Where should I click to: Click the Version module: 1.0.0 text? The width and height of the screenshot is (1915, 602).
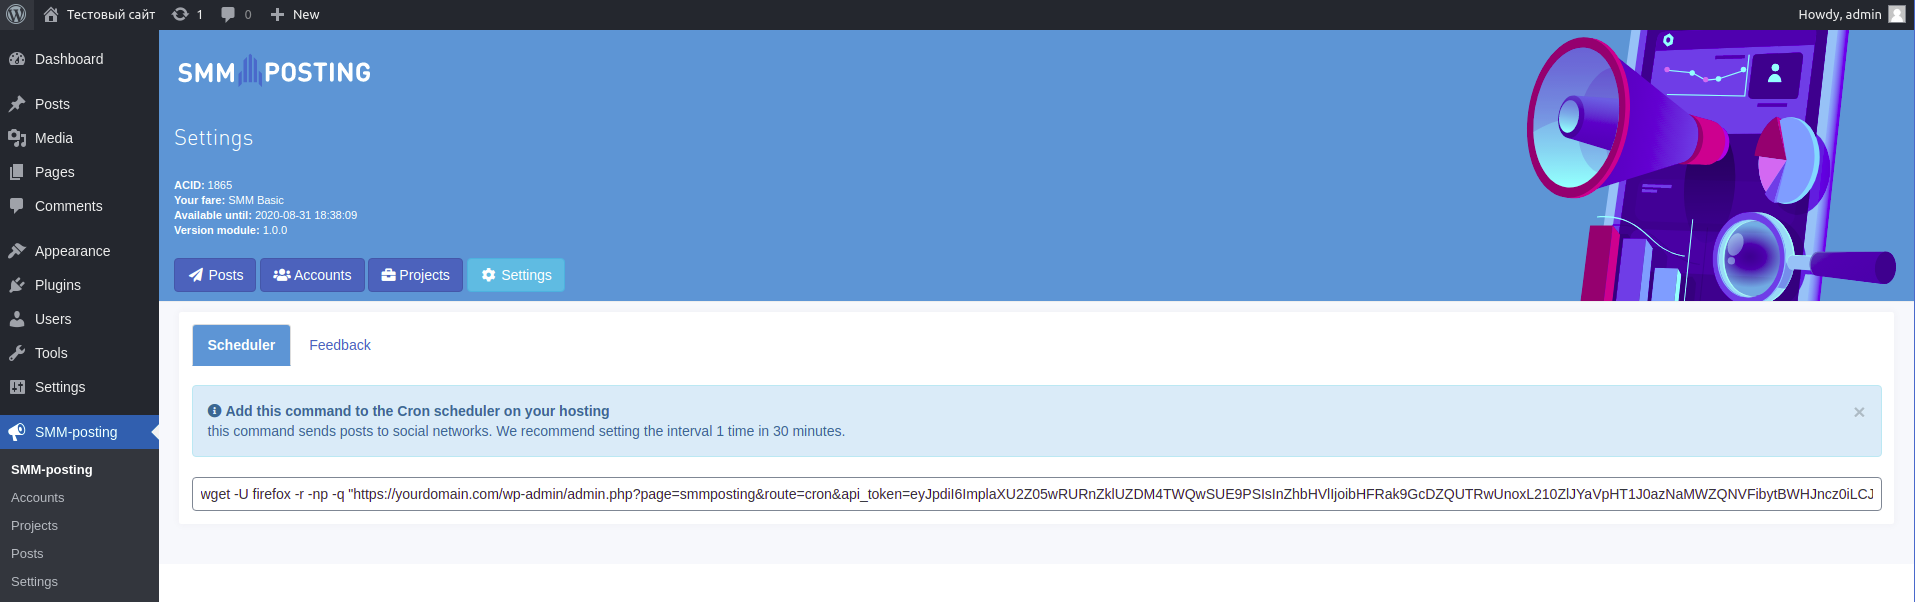(x=230, y=230)
